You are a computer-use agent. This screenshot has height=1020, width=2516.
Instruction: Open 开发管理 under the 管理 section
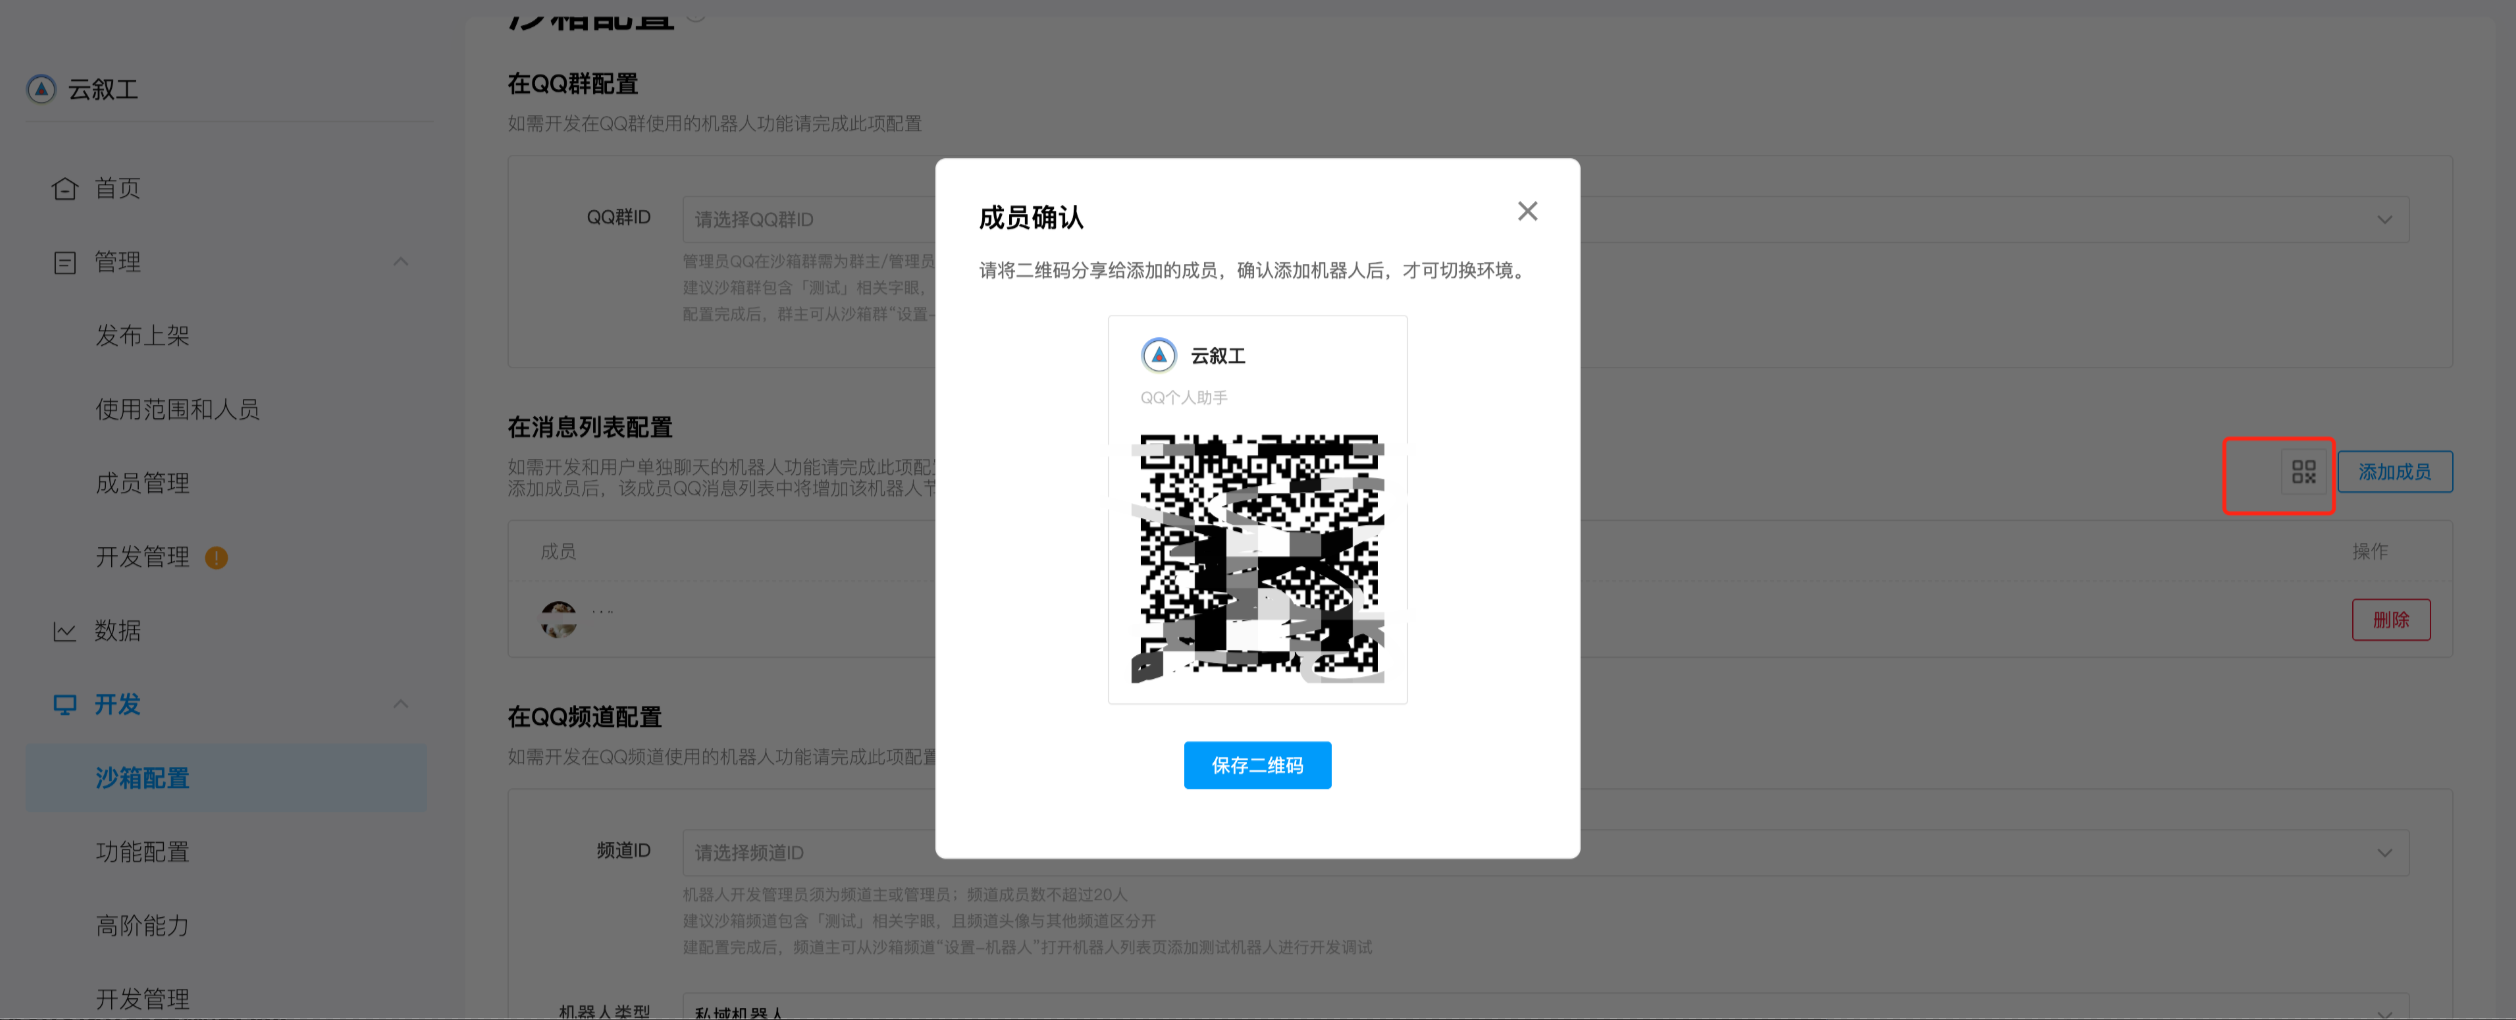143,557
